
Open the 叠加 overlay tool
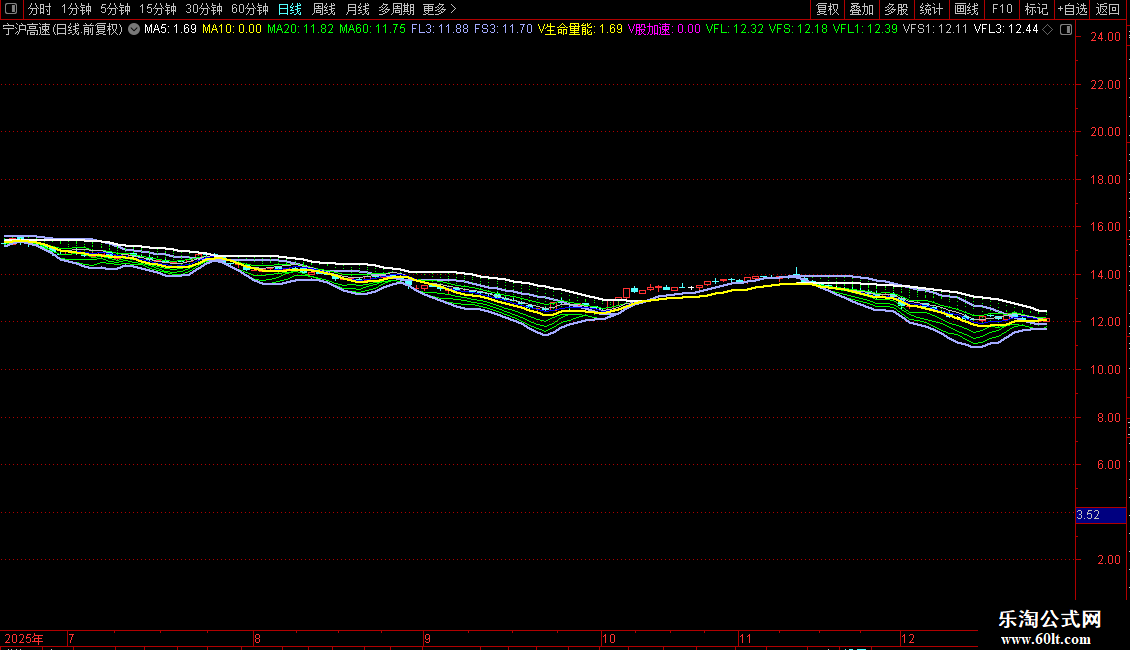(861, 9)
